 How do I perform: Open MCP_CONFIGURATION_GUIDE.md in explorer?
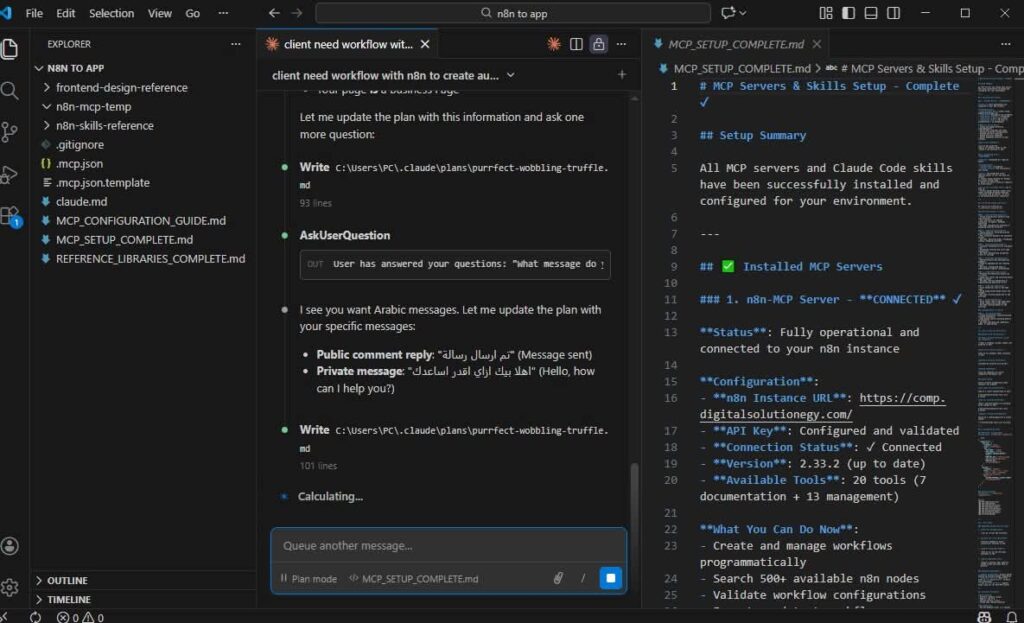[x=140, y=220]
